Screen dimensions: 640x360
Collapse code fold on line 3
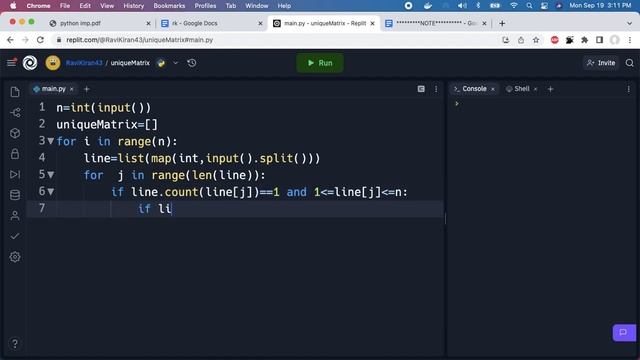pos(51,141)
